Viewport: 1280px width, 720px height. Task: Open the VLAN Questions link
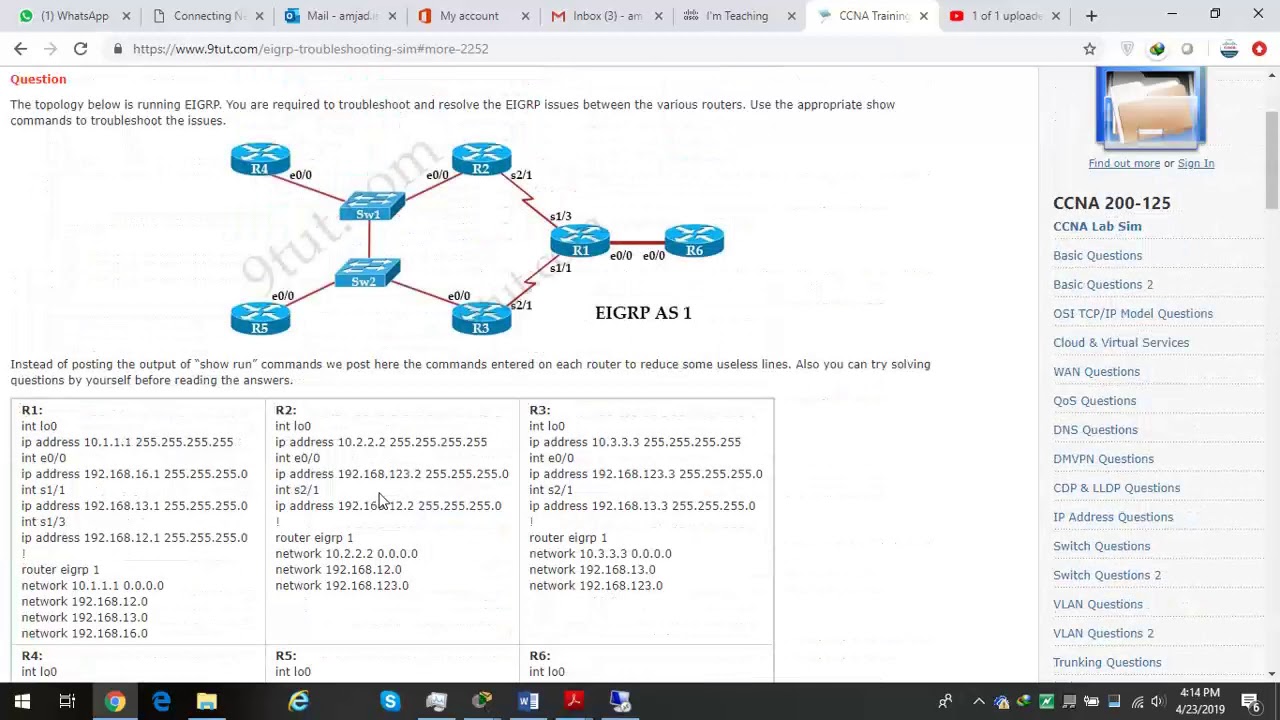pos(1097,603)
